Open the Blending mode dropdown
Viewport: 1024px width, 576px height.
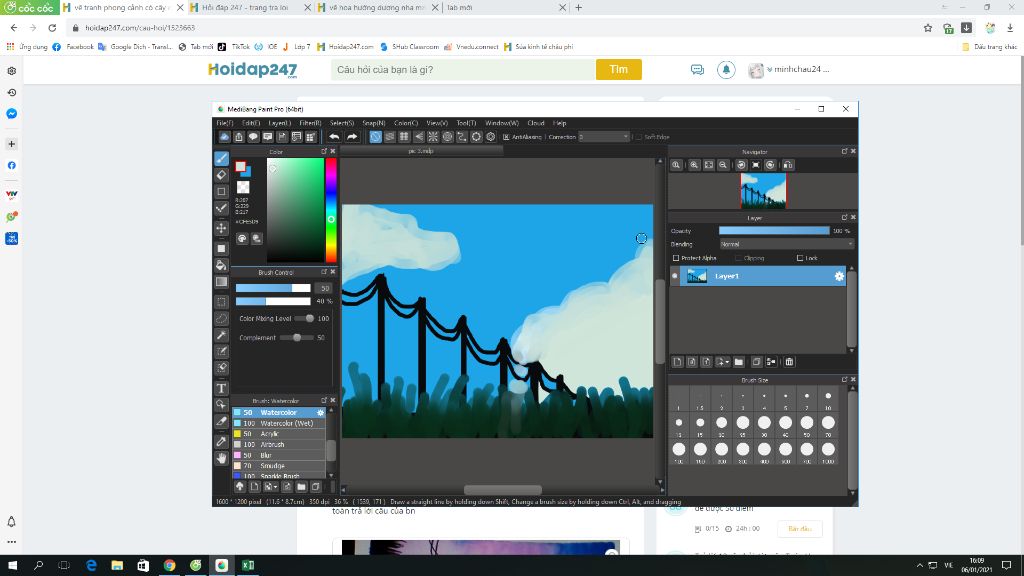[786, 244]
